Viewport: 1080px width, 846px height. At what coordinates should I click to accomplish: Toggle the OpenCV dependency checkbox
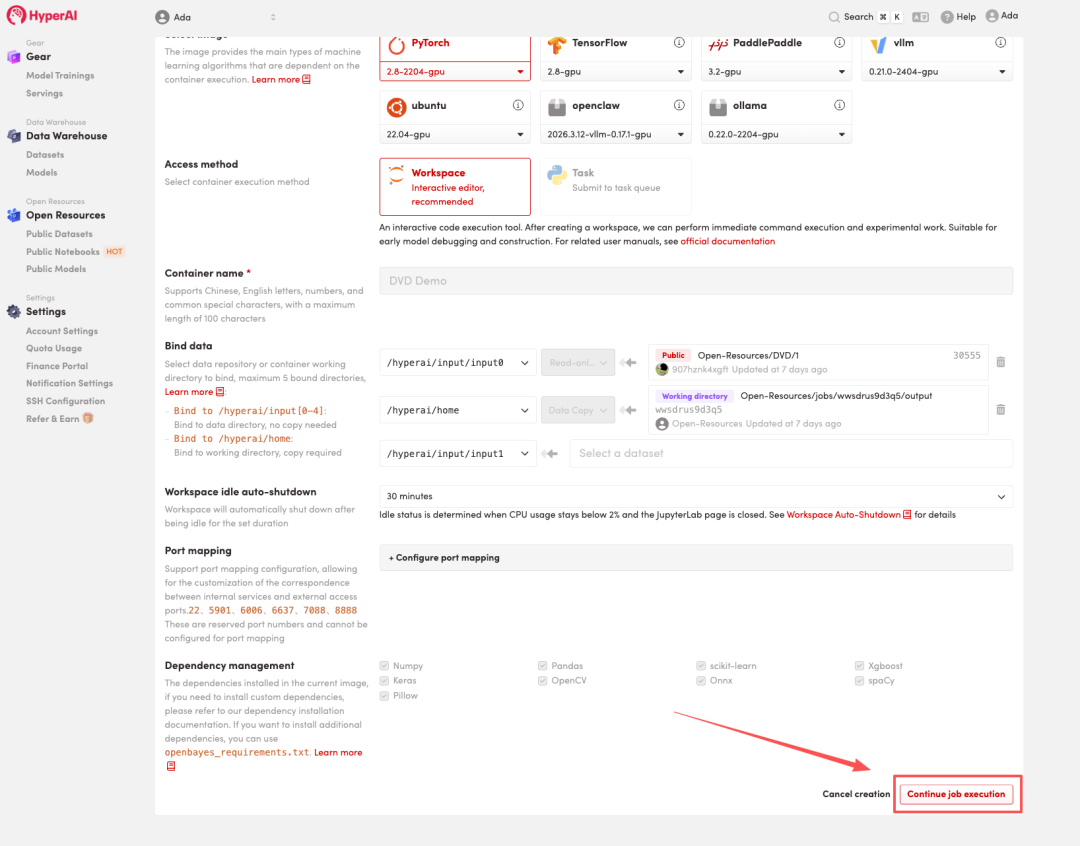[x=543, y=681]
